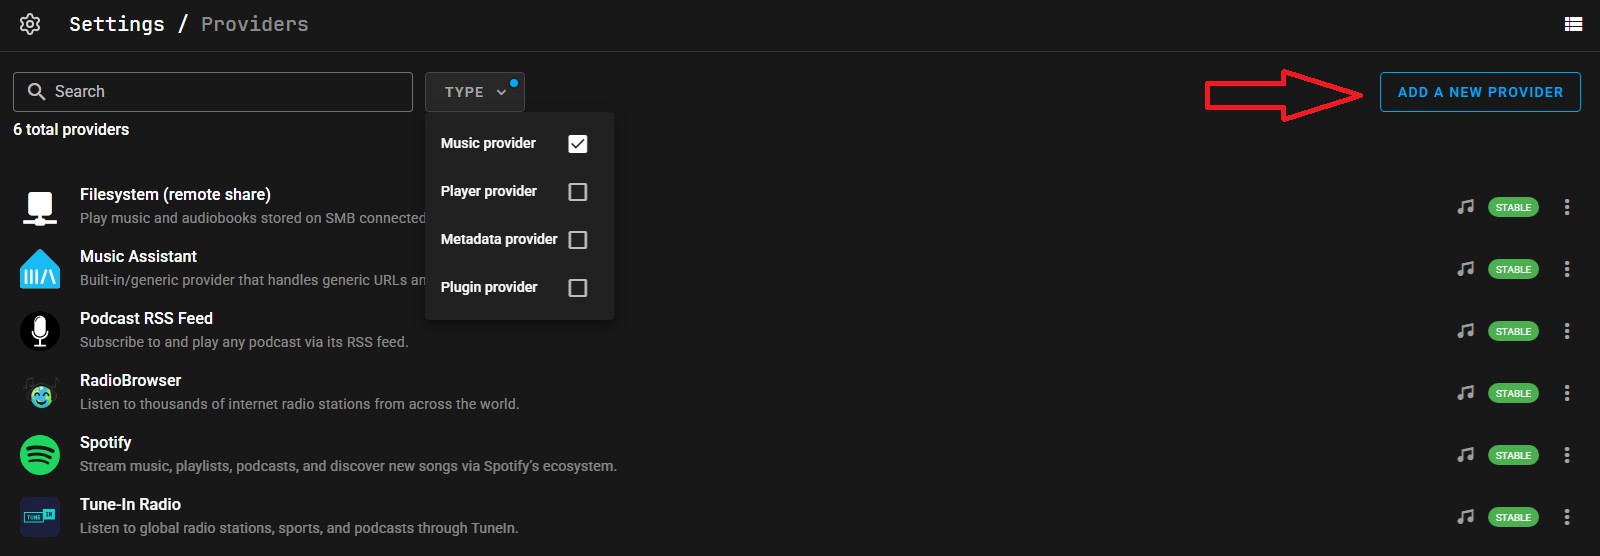Toggle the list view icon
The height and width of the screenshot is (556, 1600).
(1573, 24)
